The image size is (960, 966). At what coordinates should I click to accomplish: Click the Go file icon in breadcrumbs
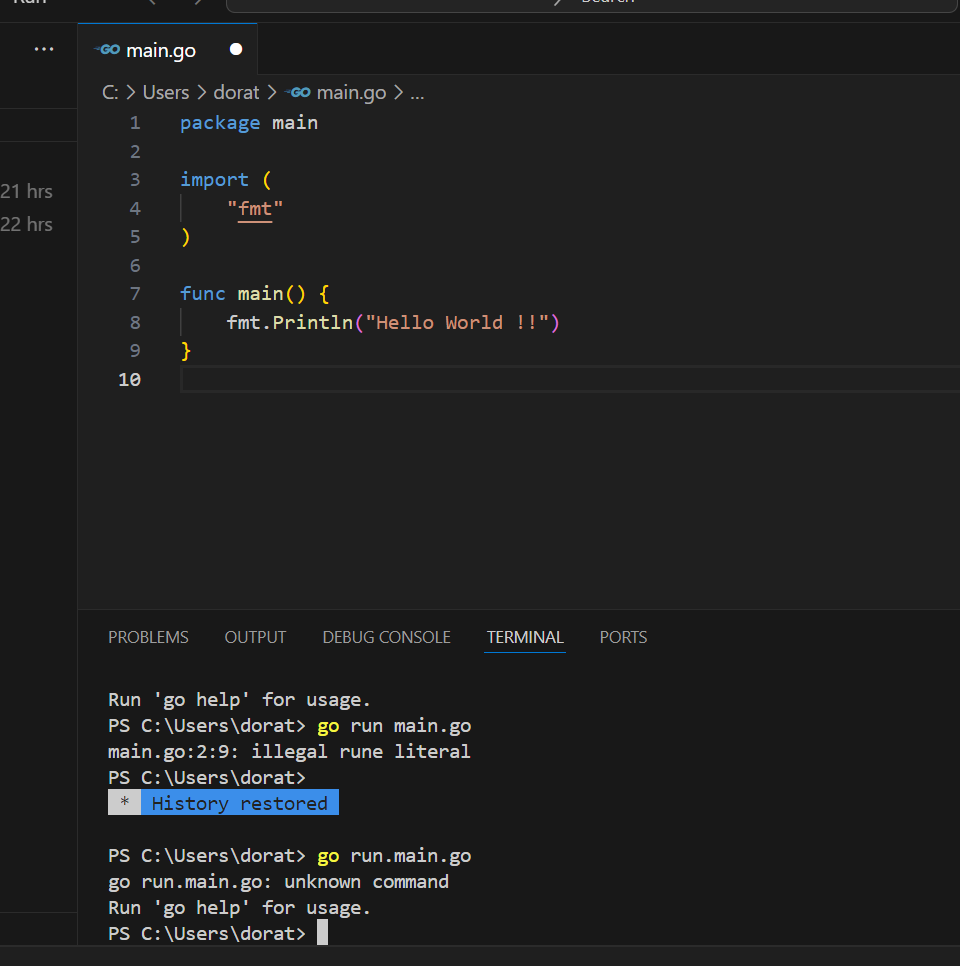[x=298, y=93]
